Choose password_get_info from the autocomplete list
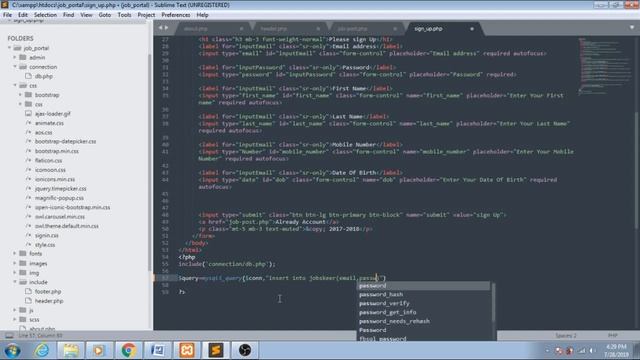The width and height of the screenshot is (640, 360). tap(424, 312)
